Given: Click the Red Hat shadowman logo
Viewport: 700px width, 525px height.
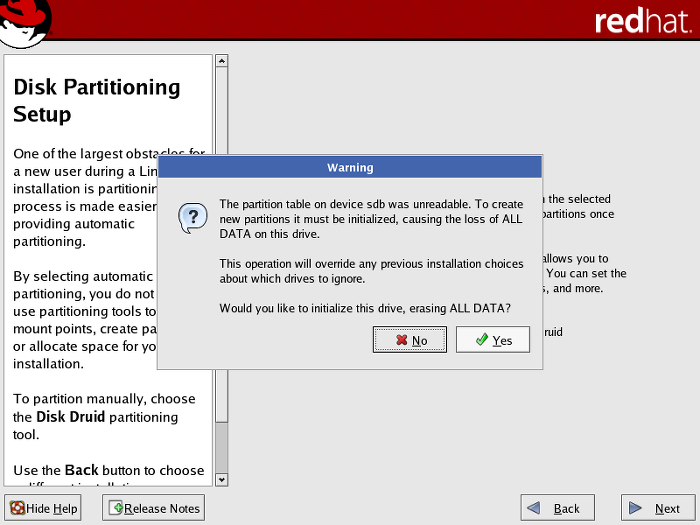Looking at the screenshot, I should click(x=25, y=22).
